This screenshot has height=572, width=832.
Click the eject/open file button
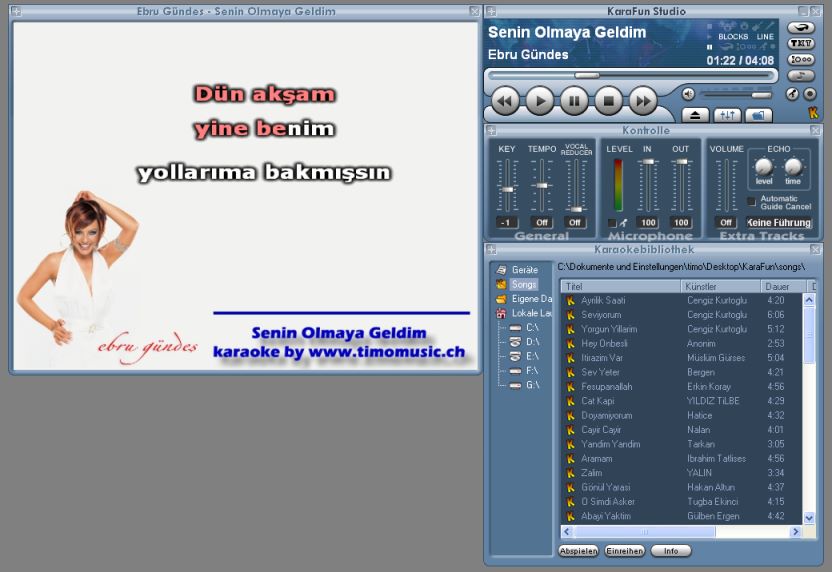click(x=695, y=115)
